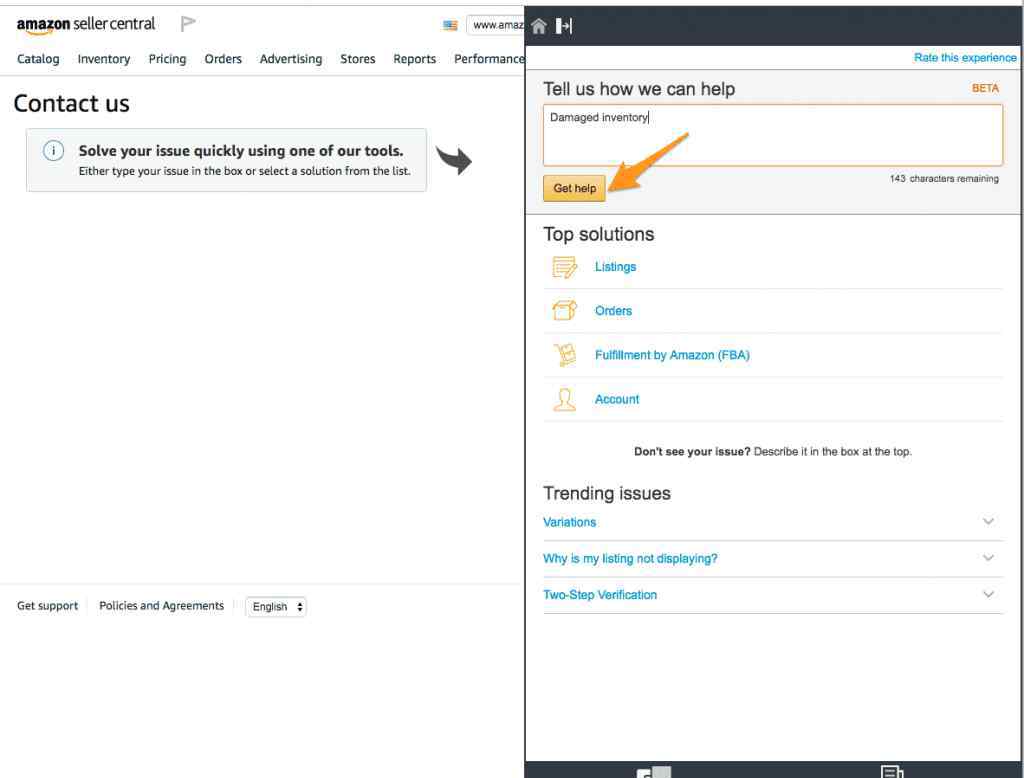Open the Listings solution link
1024x778 pixels.
(615, 267)
